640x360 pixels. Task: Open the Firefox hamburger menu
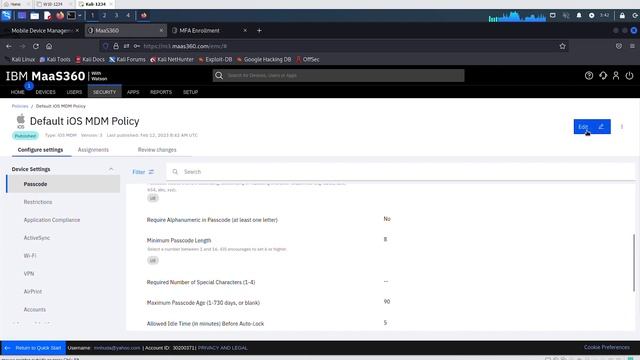632,46
